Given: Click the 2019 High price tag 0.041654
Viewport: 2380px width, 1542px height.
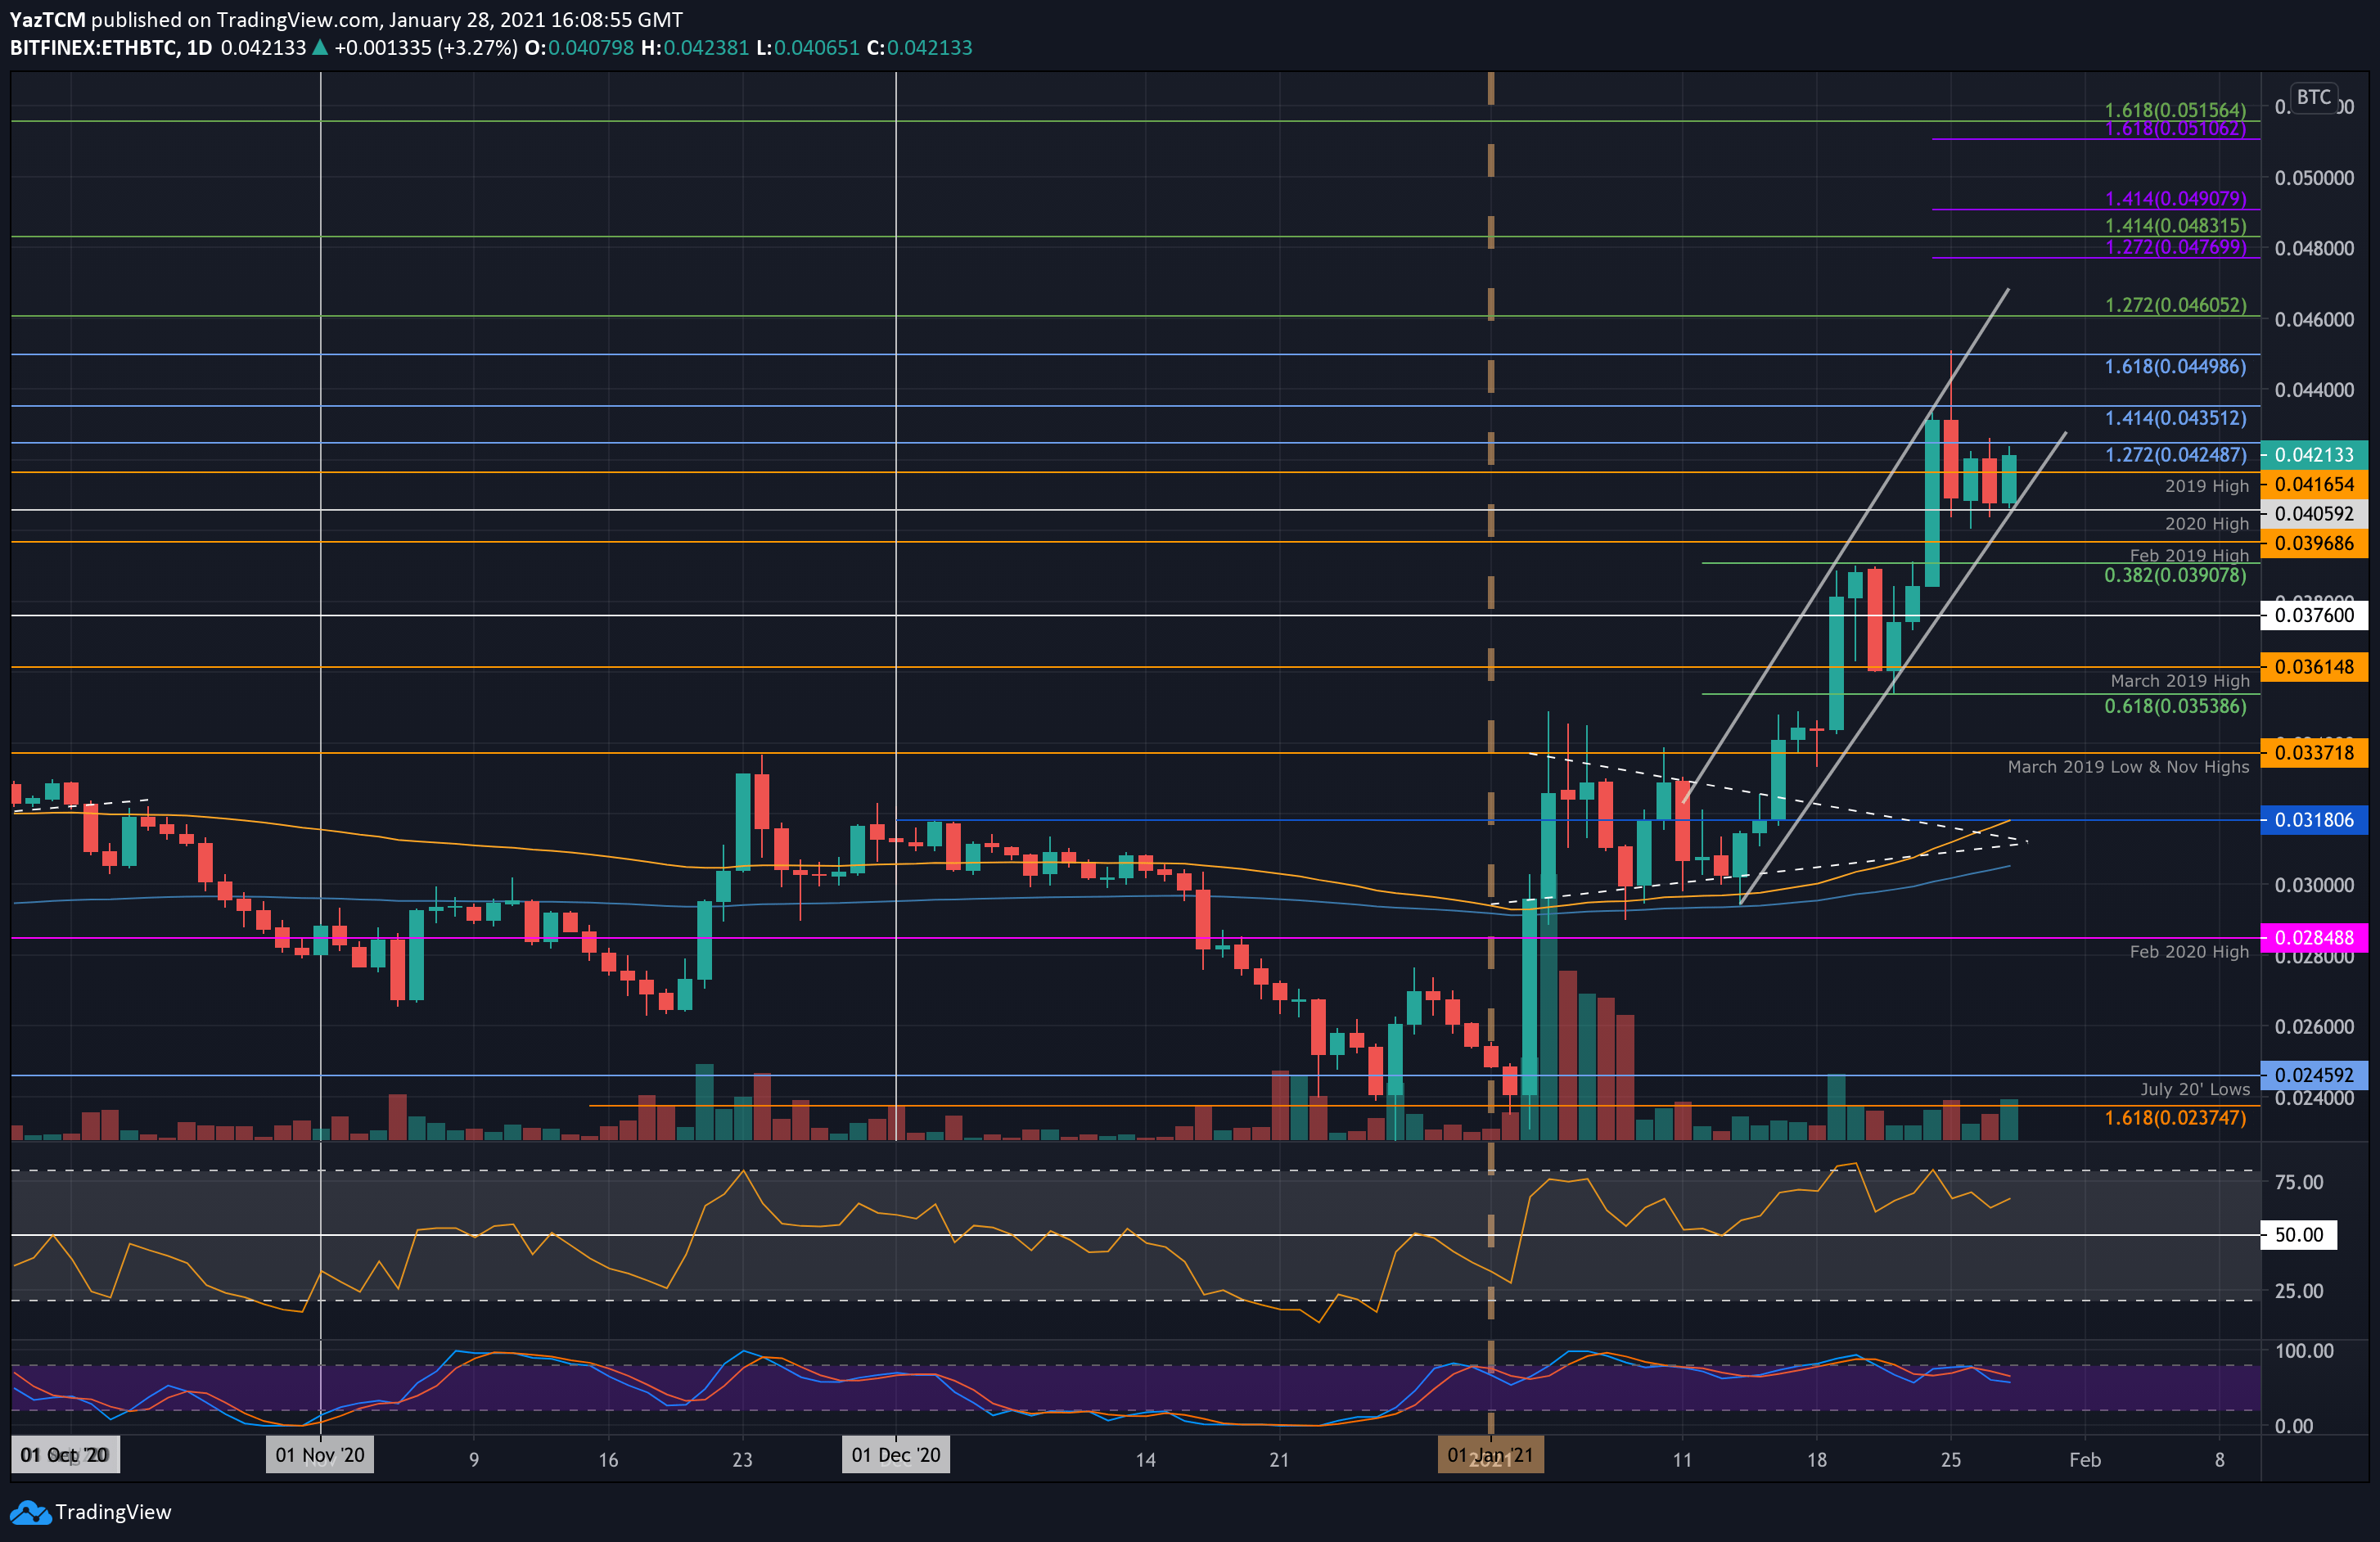Looking at the screenshot, I should click(2314, 484).
